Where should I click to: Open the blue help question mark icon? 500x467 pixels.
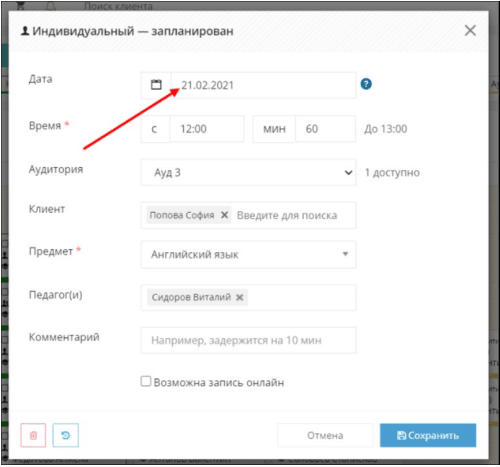(x=366, y=84)
